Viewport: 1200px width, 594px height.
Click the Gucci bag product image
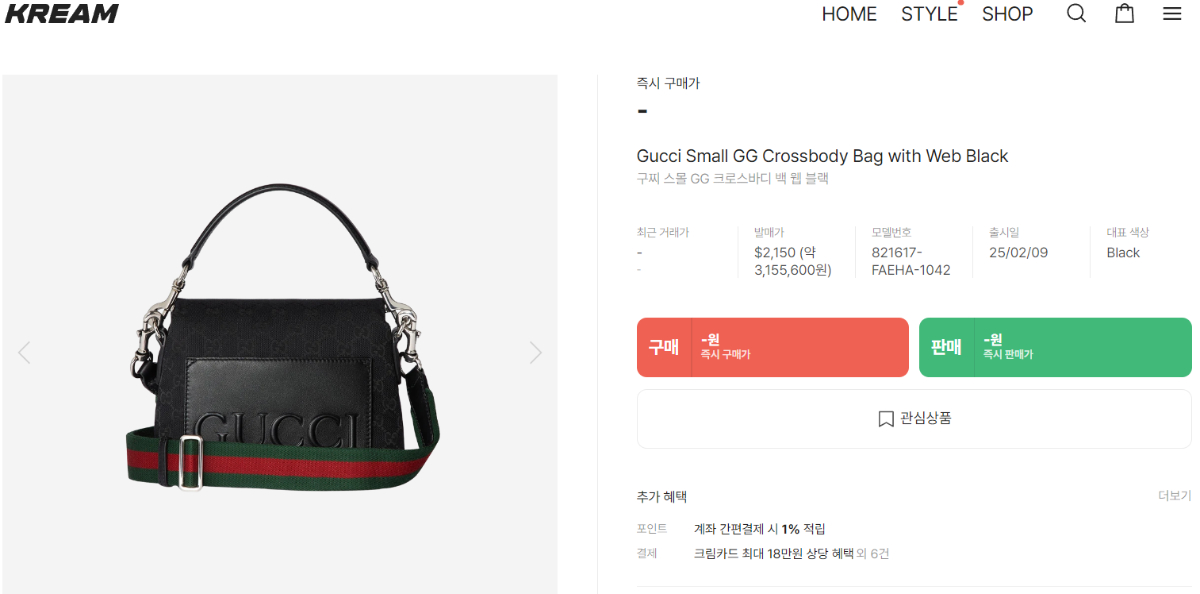[x=280, y=335]
